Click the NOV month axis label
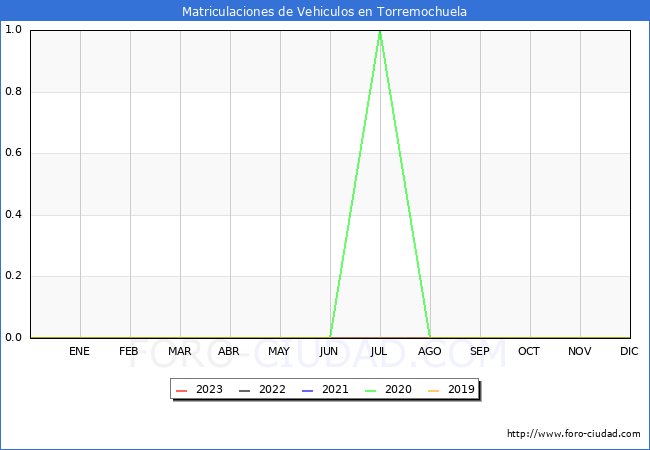This screenshot has width=650, height=450. tap(580, 351)
